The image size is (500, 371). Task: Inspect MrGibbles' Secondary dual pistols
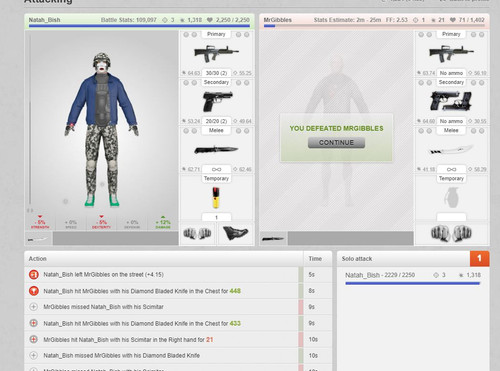tap(451, 101)
